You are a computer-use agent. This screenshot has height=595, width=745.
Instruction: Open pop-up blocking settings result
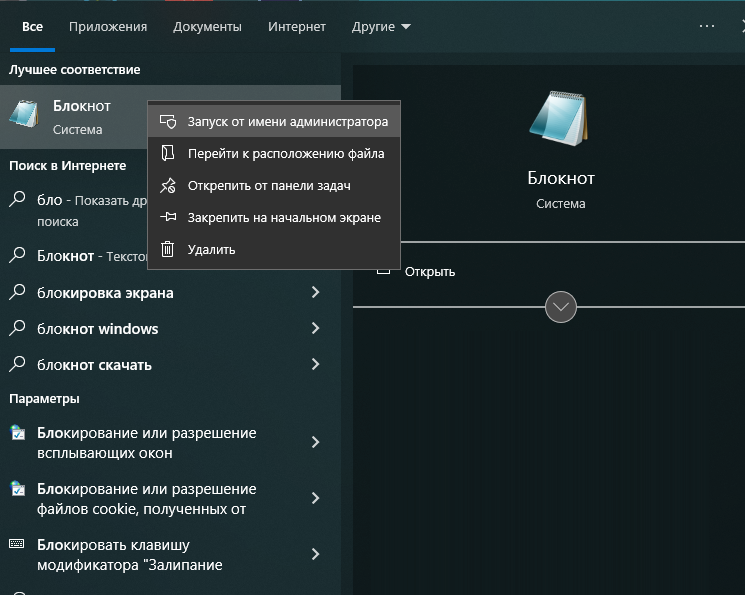coord(146,443)
